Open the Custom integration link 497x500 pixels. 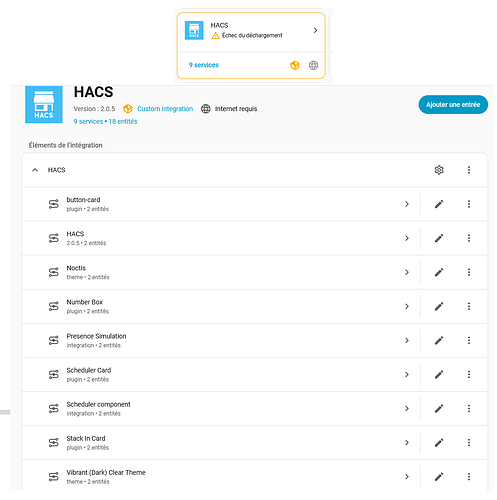tap(165, 109)
